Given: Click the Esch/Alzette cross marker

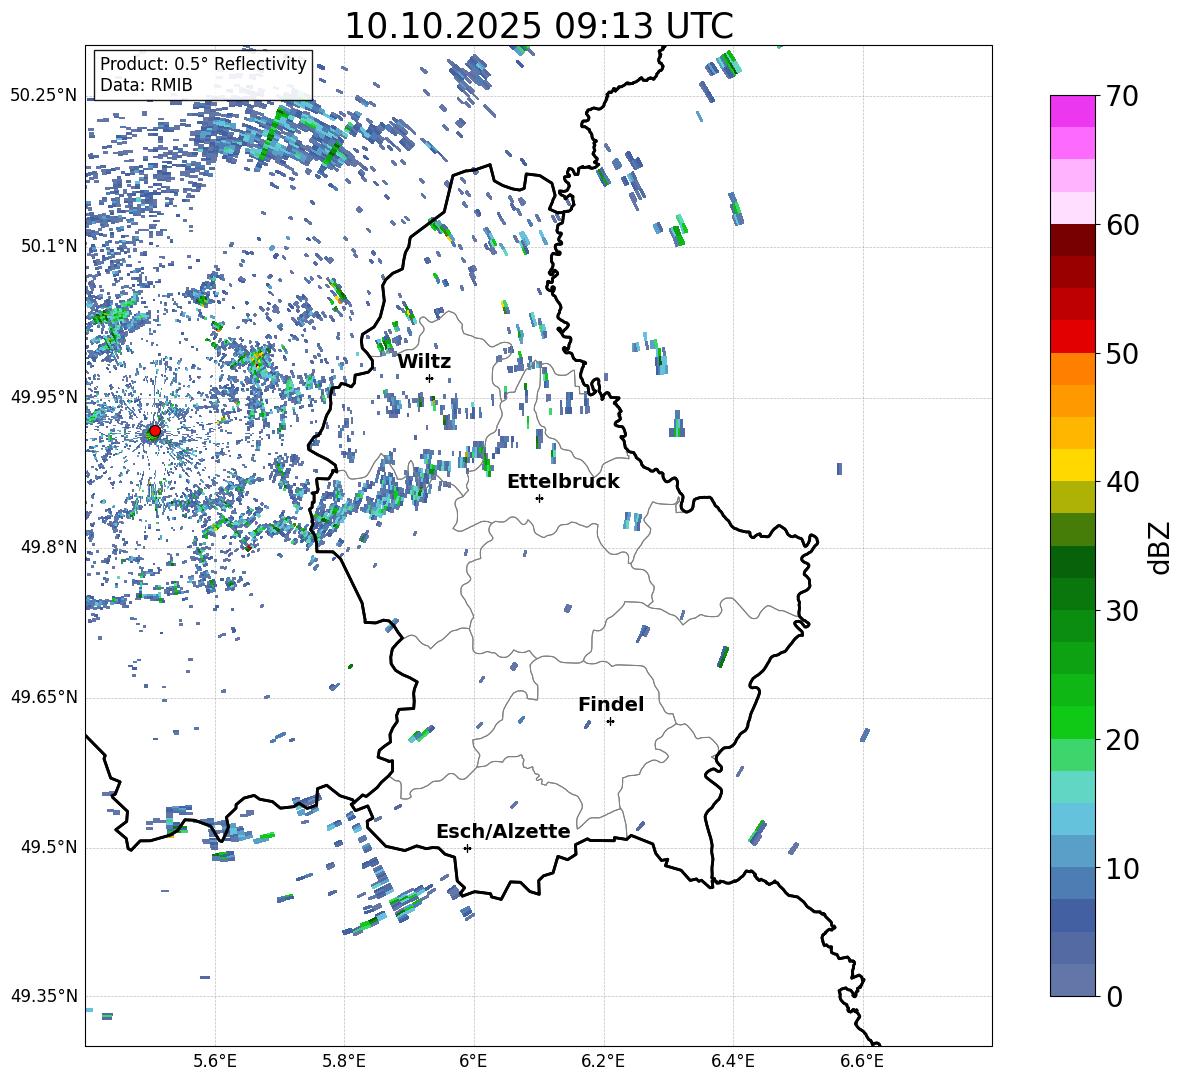Looking at the screenshot, I should (x=467, y=848).
